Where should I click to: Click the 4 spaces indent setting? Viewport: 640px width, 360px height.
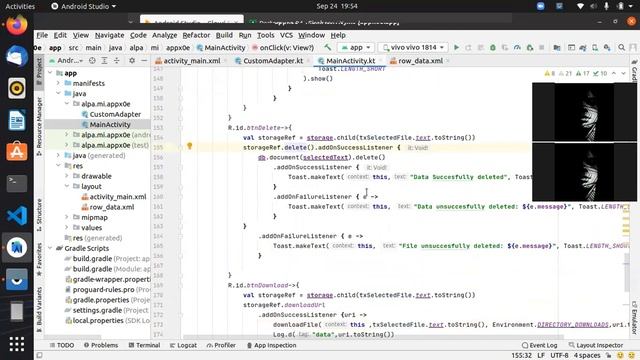587,356
